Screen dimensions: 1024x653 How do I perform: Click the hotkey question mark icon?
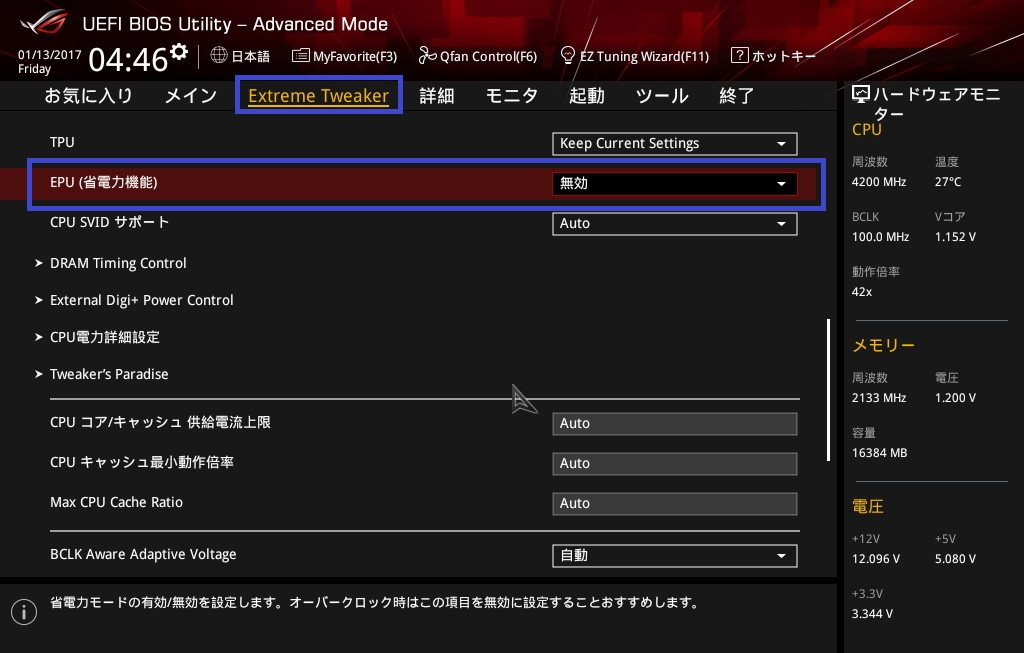[x=739, y=55]
